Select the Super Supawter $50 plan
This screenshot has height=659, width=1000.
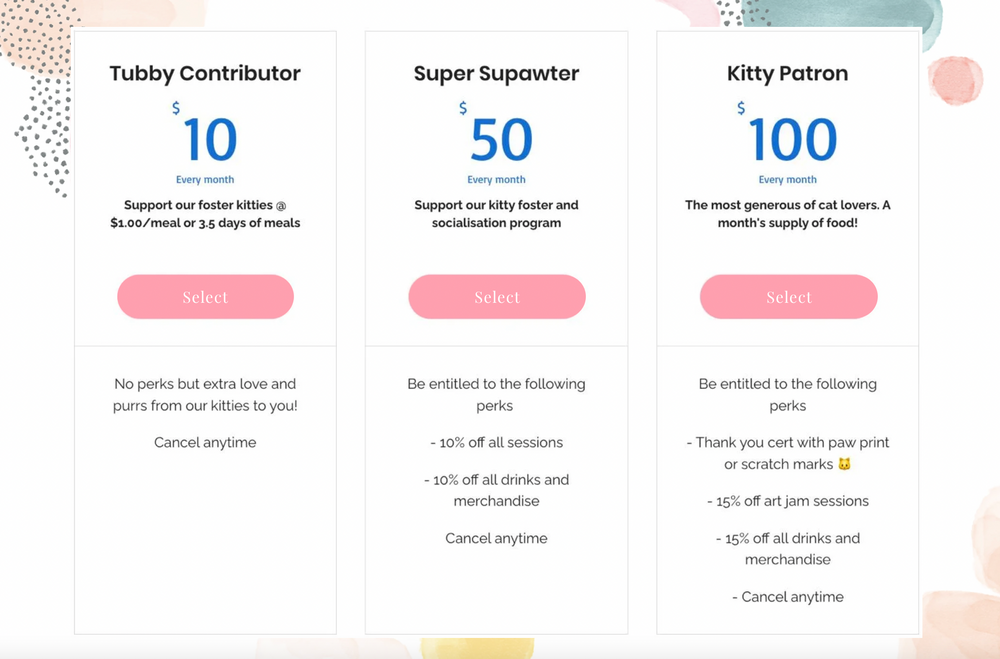(497, 296)
